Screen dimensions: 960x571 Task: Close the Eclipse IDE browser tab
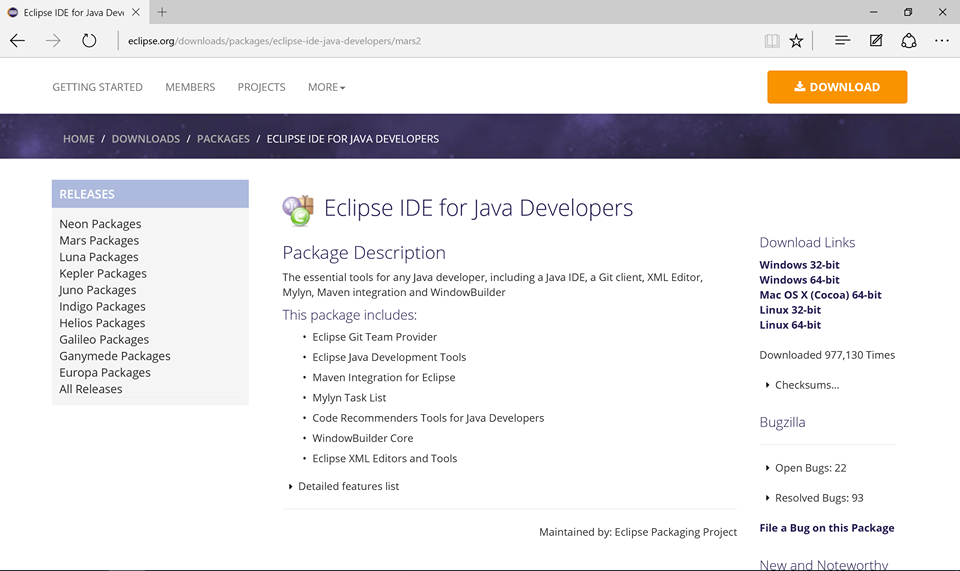[x=136, y=12]
